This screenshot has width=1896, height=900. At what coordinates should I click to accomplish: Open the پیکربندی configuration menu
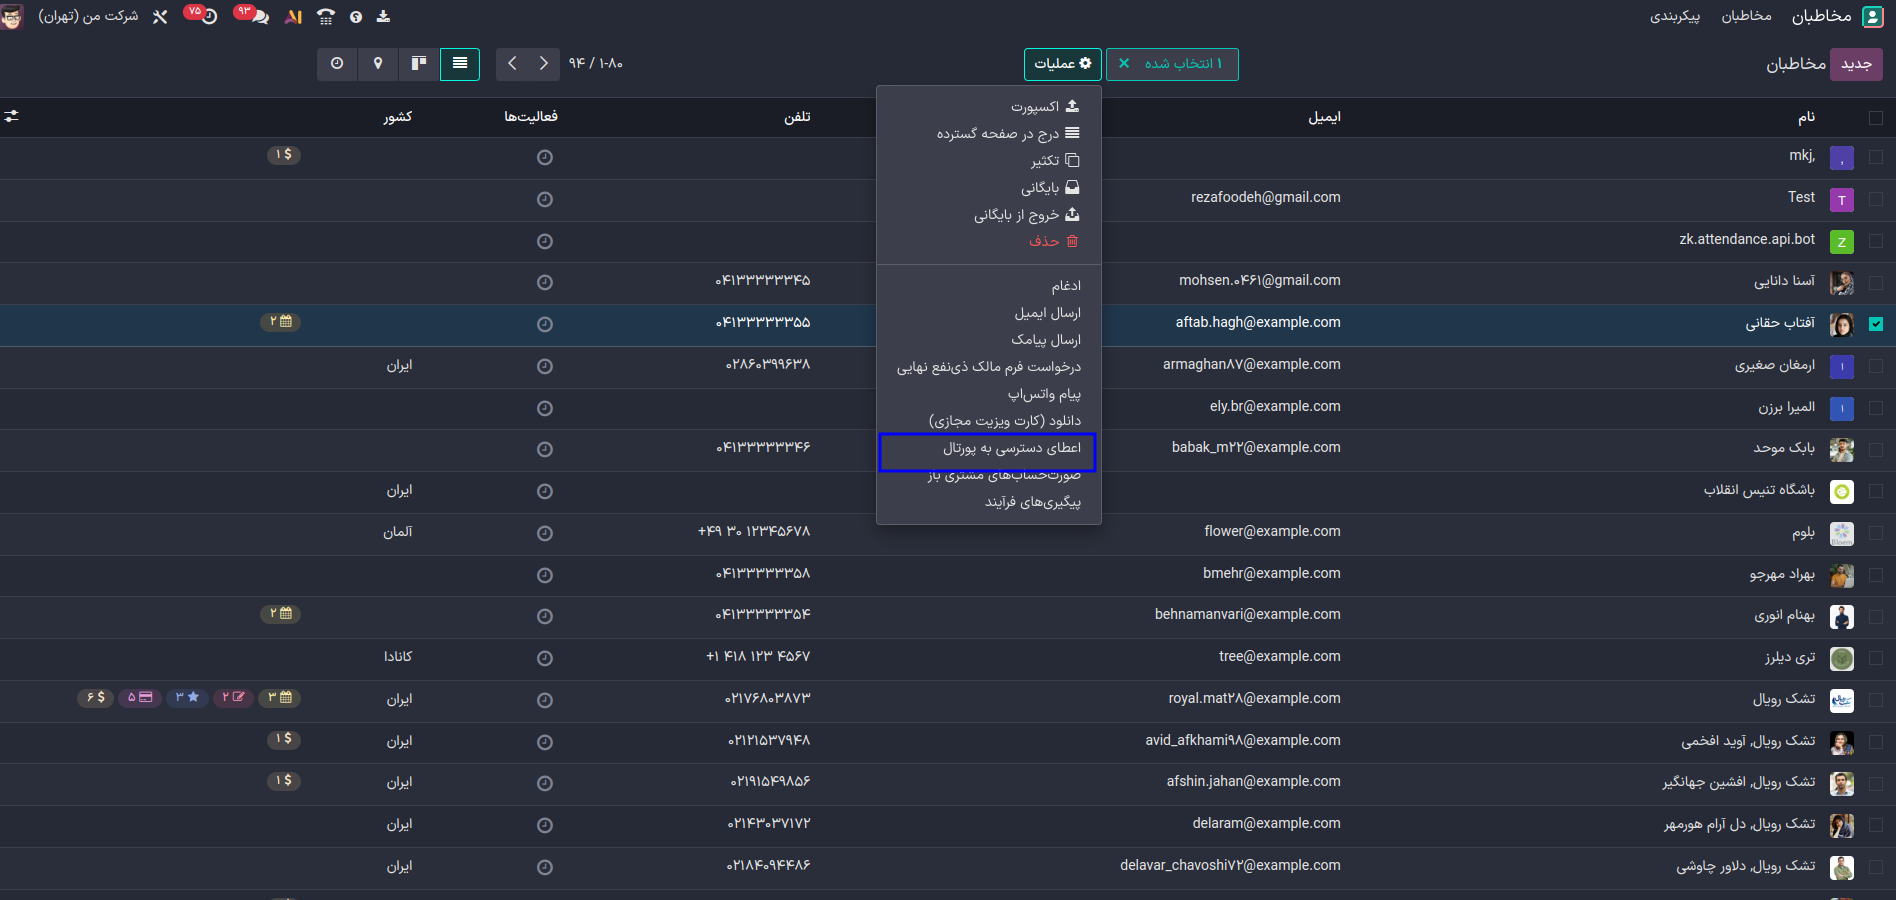coord(1675,16)
